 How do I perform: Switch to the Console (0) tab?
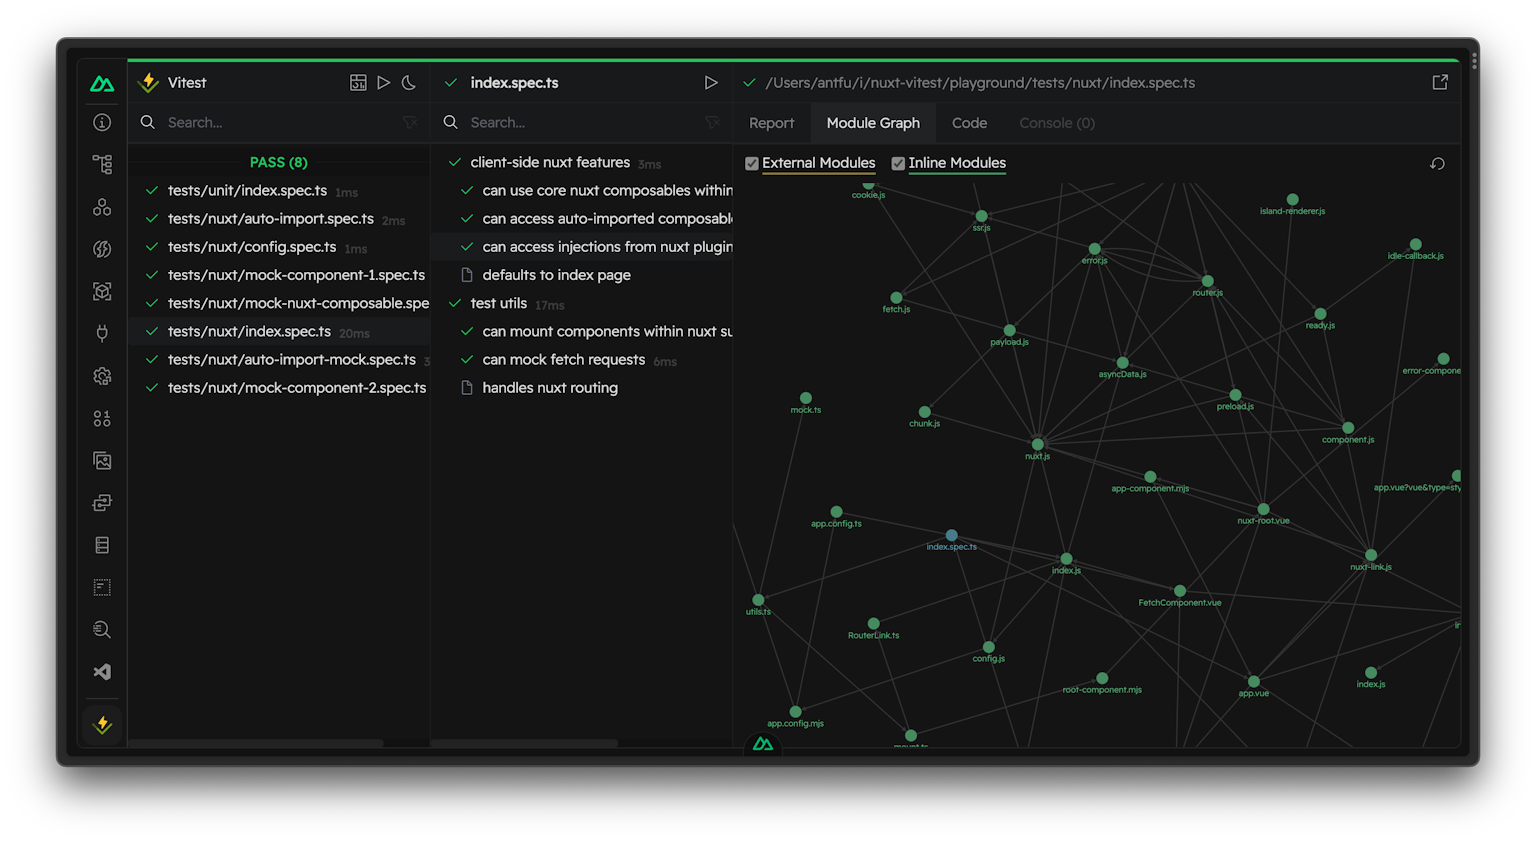pyautogui.click(x=1057, y=123)
